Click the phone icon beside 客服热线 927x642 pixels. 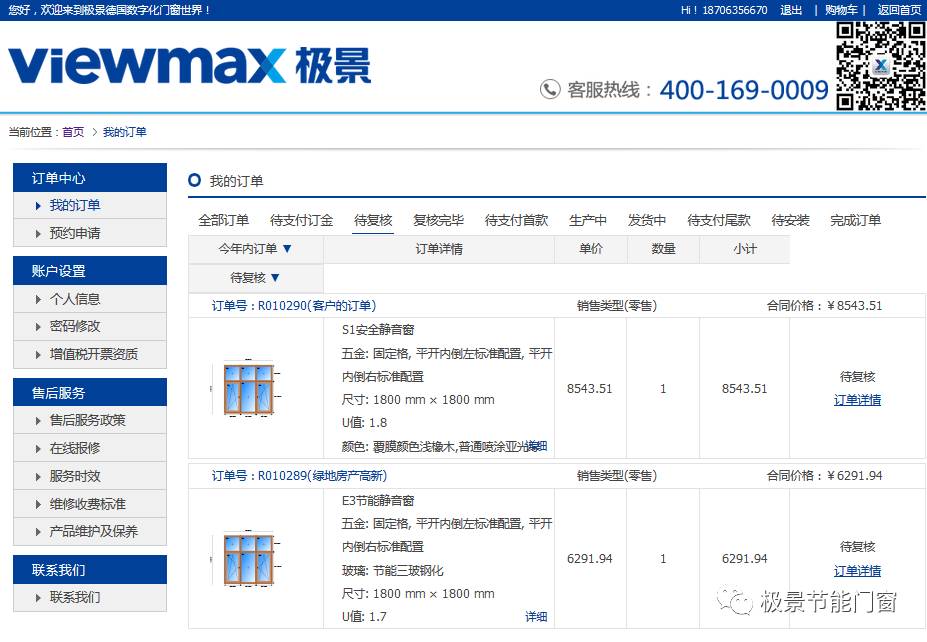tap(550, 90)
